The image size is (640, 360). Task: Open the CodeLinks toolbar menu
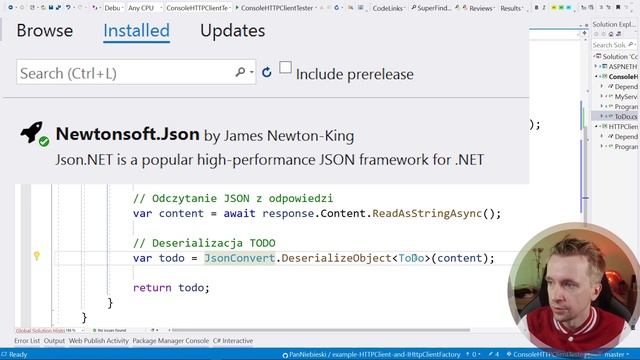[388, 8]
